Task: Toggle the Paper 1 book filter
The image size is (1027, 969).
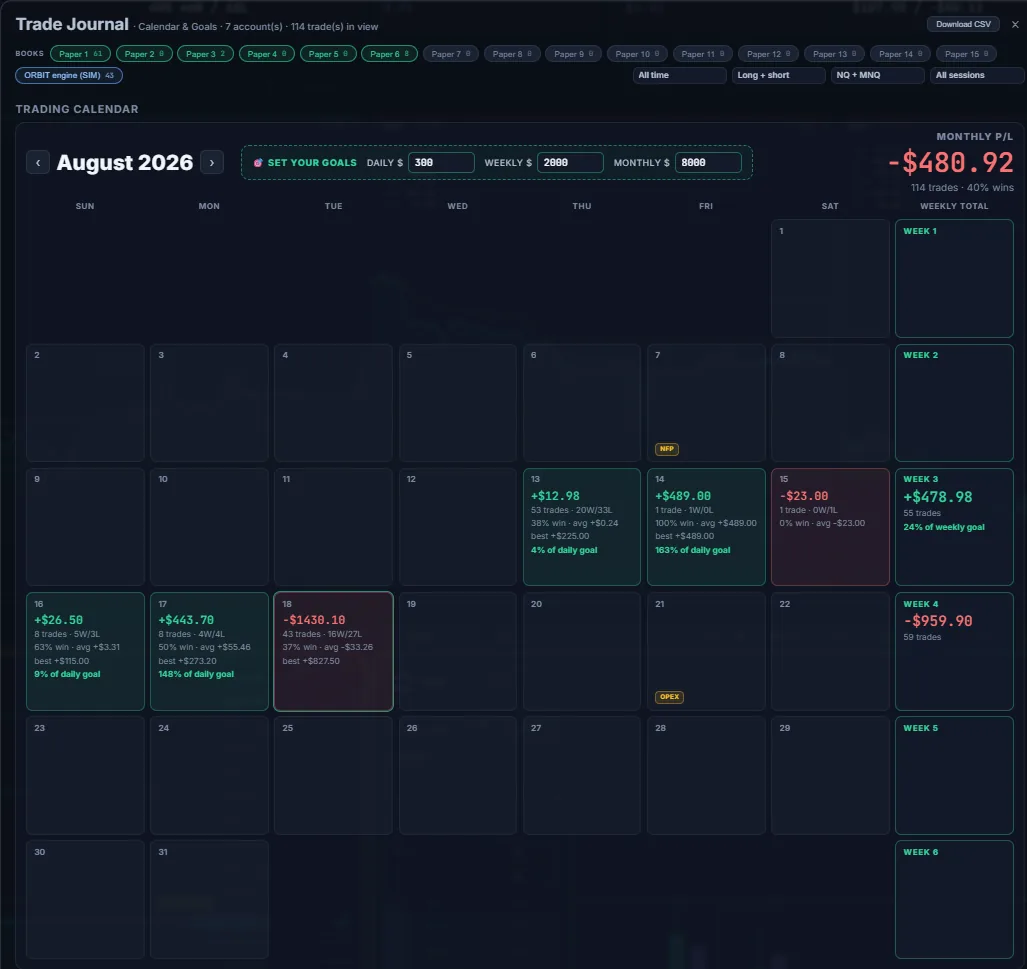Action: [80, 54]
